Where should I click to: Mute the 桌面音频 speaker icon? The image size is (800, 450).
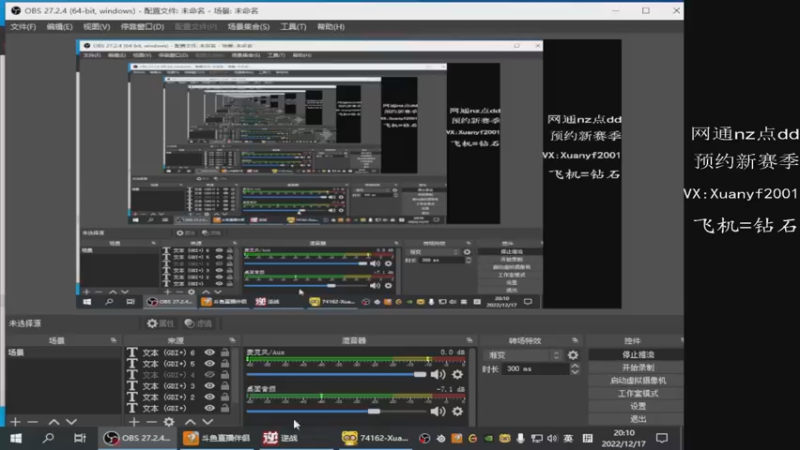(438, 411)
